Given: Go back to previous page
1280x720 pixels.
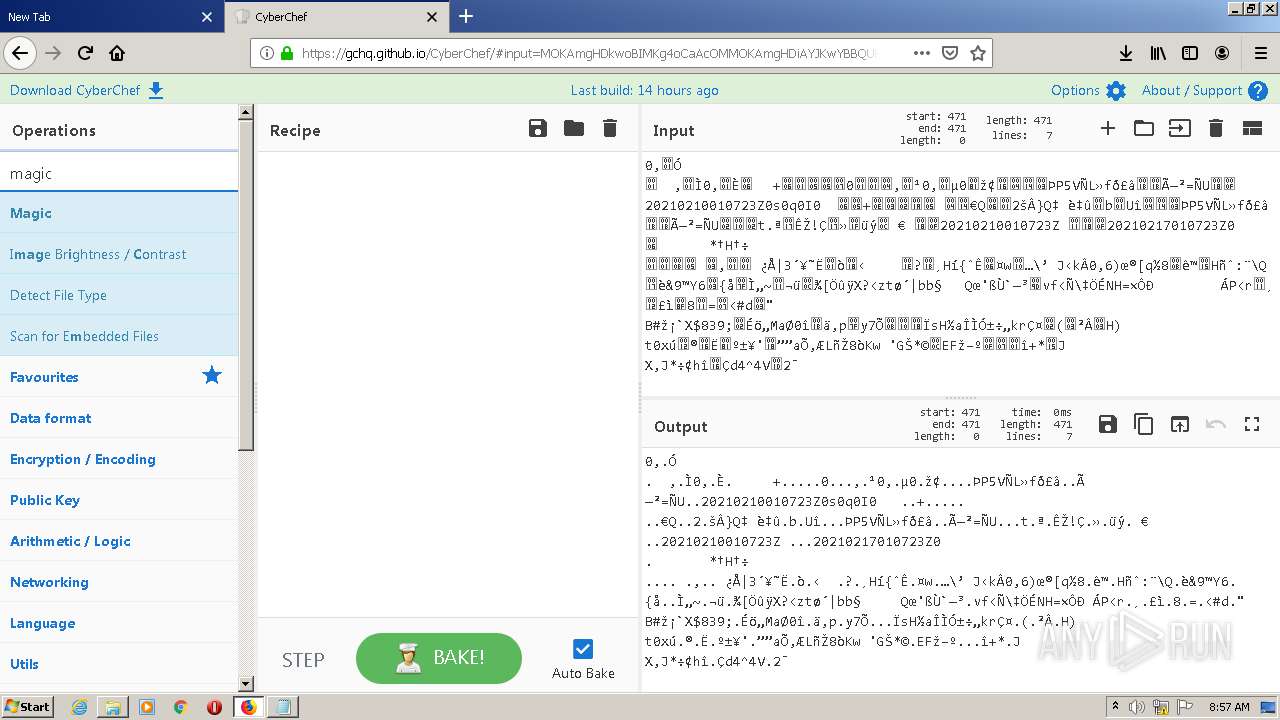Looking at the screenshot, I should click(x=21, y=53).
